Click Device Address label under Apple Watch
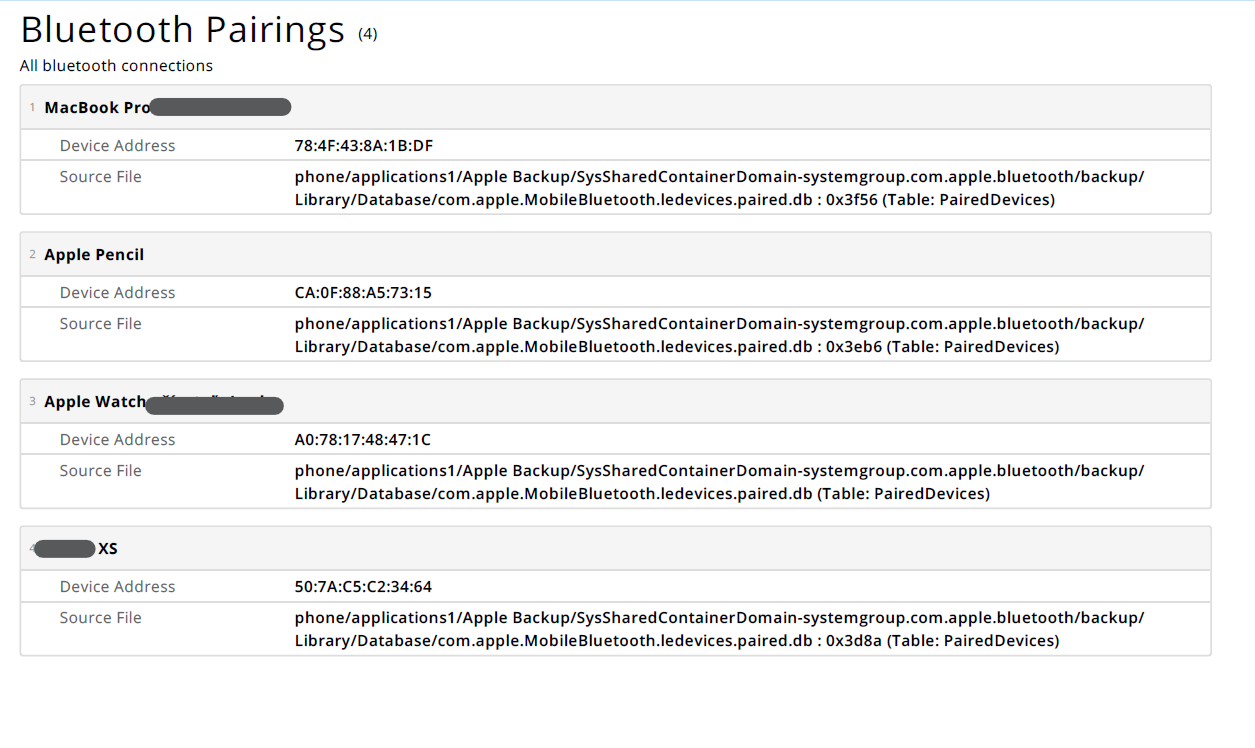1255x748 pixels. pos(117,440)
